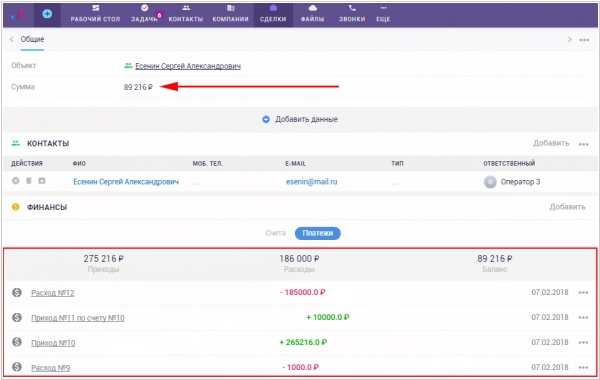The height and width of the screenshot is (380, 600).
Task: Open three-dot menu for Приход №10
Action: [583, 342]
